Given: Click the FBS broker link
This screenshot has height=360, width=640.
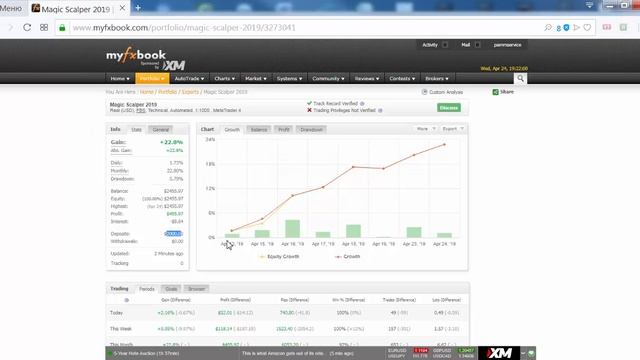Looking at the screenshot, I should [x=141, y=111].
